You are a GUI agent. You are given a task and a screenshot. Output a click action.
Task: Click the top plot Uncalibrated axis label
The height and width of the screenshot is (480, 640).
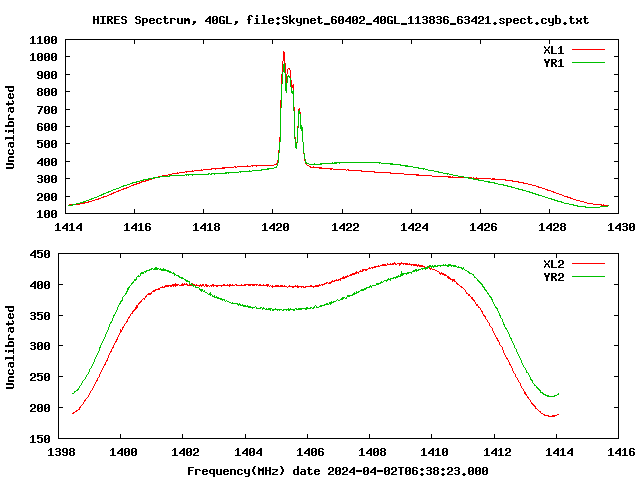click(x=10, y=127)
